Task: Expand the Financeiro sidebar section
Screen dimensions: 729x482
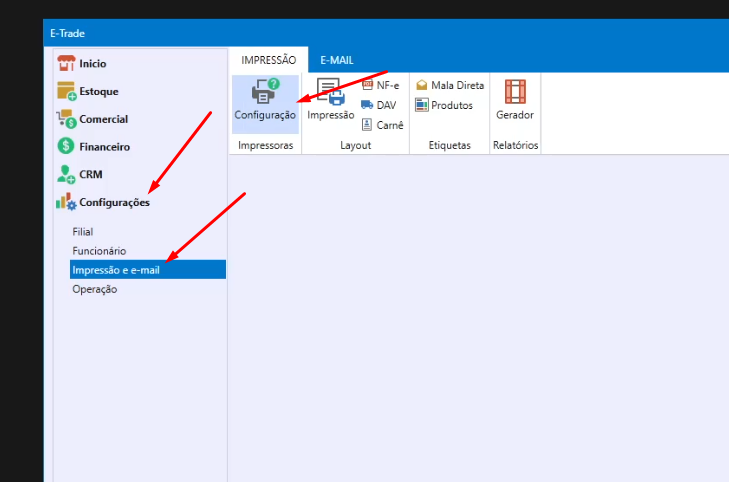Action: pos(104,147)
